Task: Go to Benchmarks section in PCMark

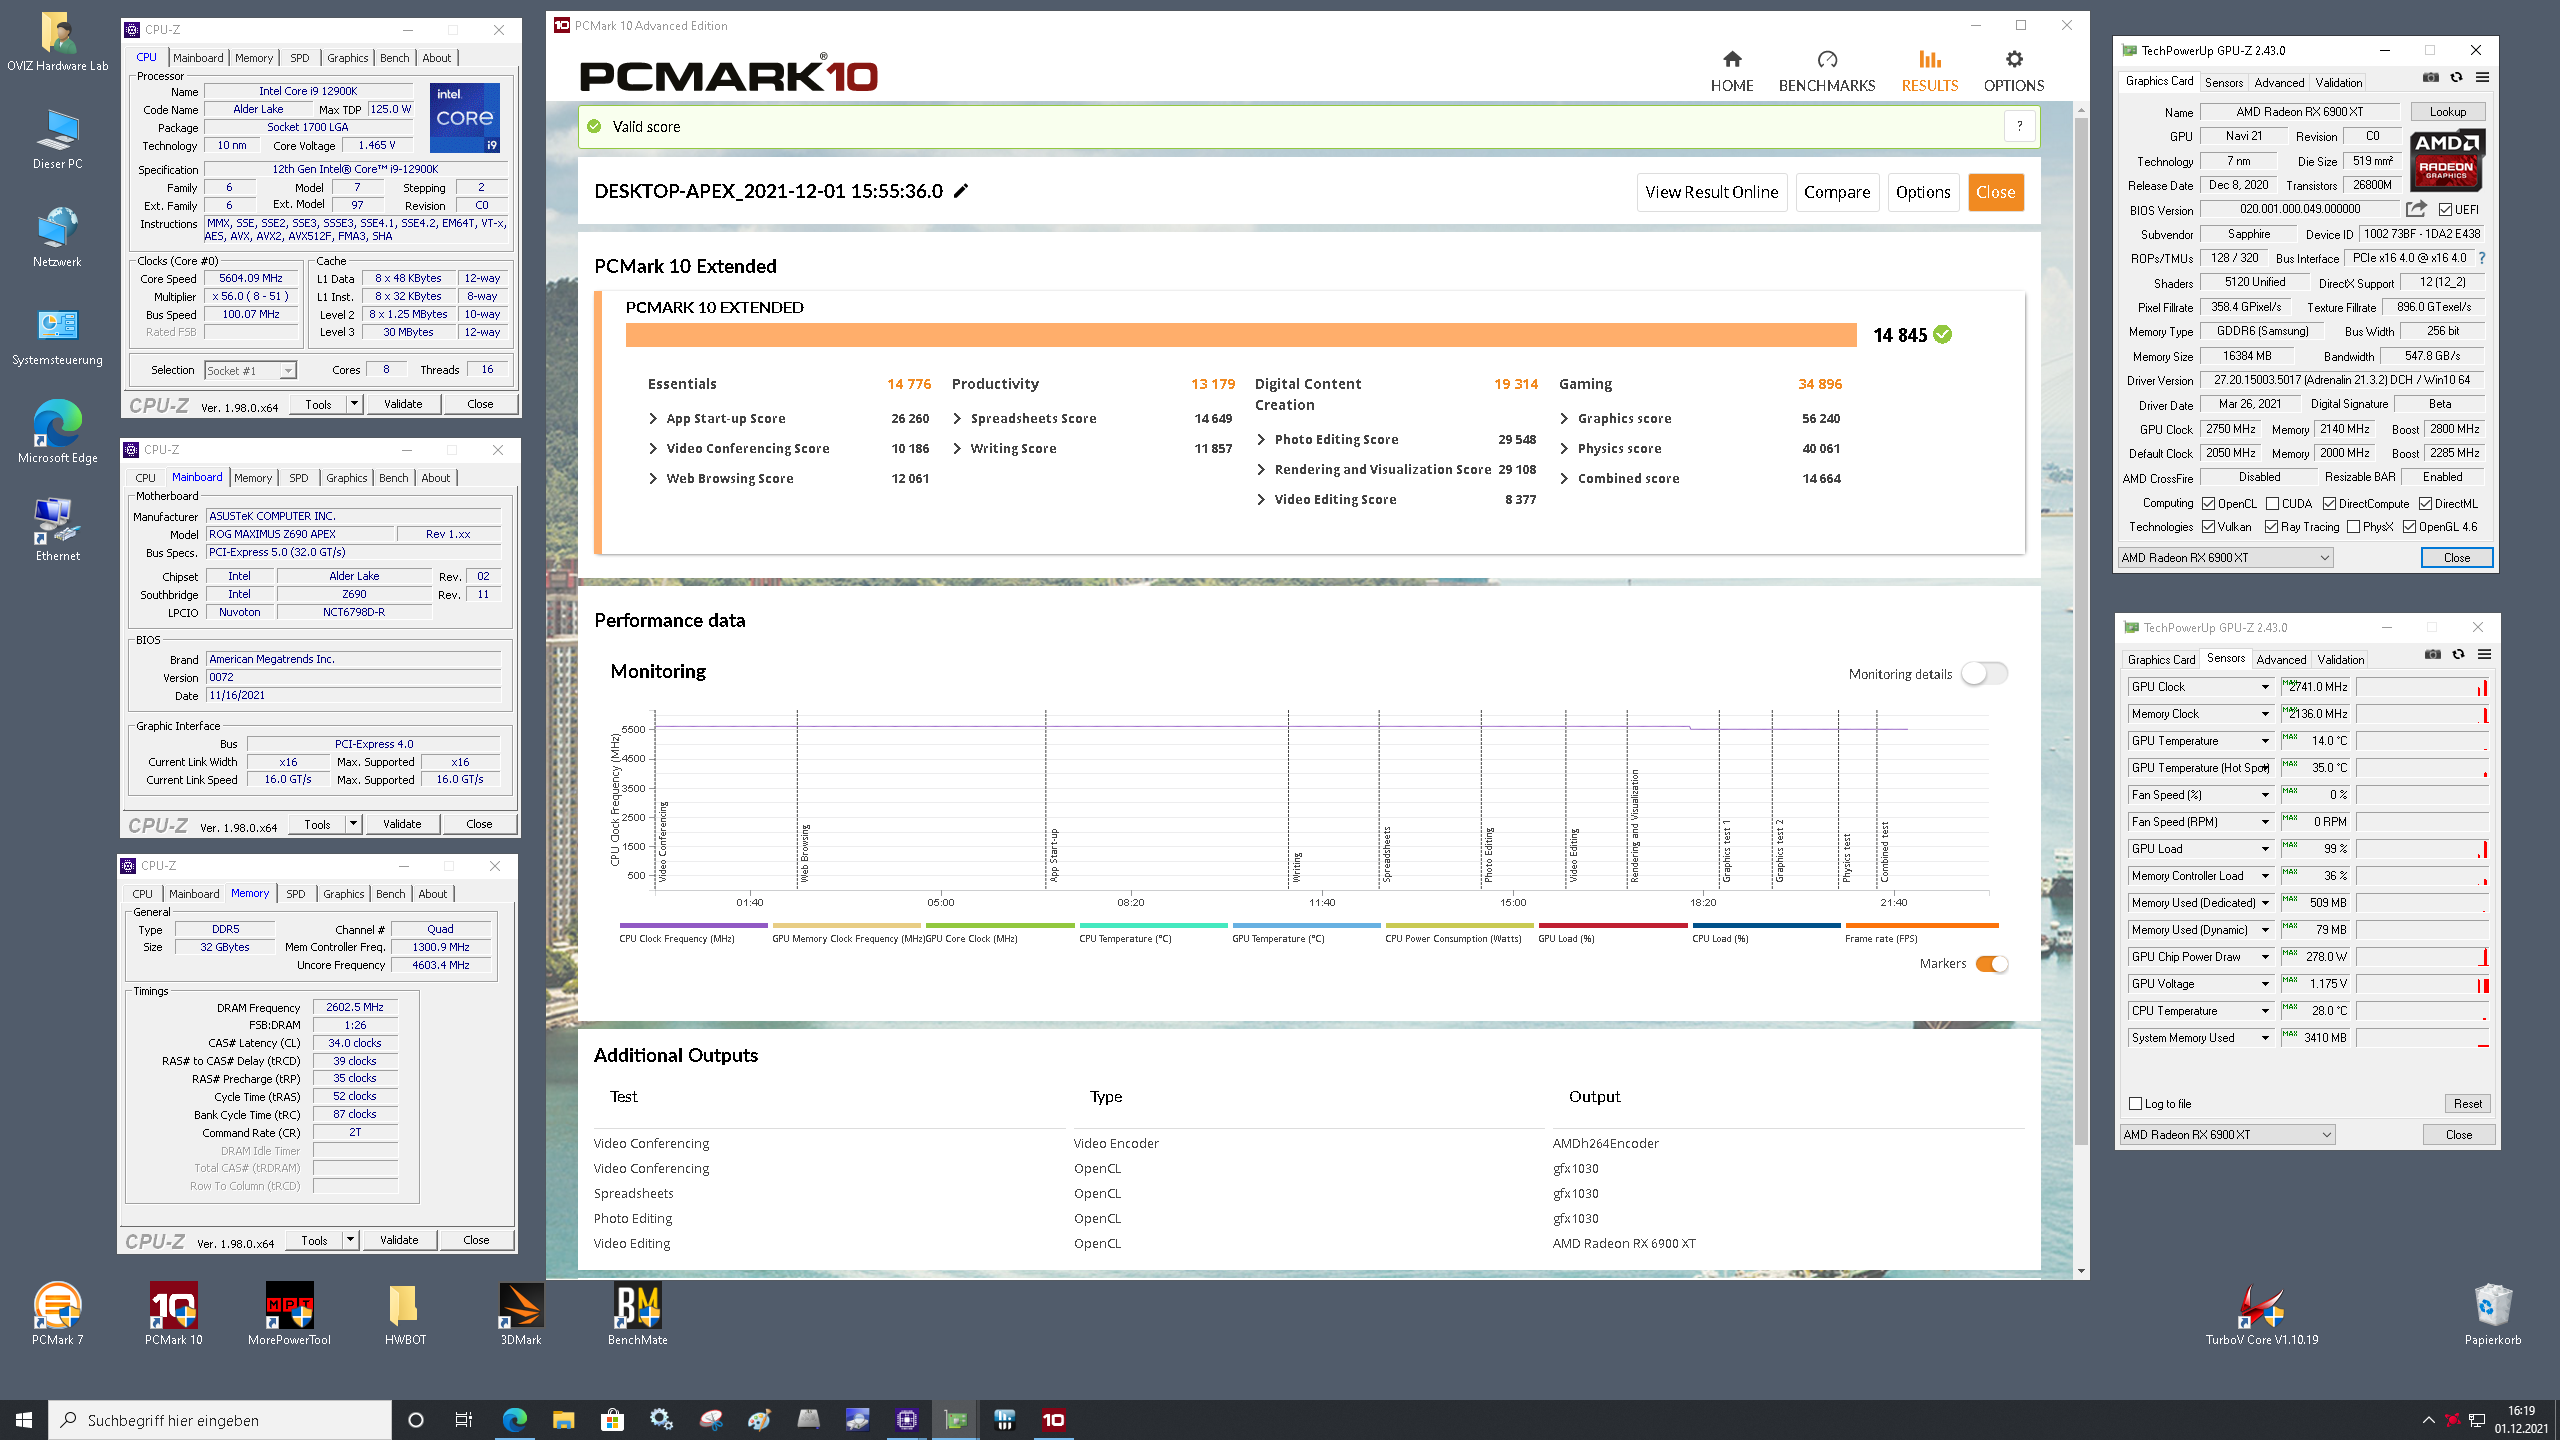Action: (1826, 72)
